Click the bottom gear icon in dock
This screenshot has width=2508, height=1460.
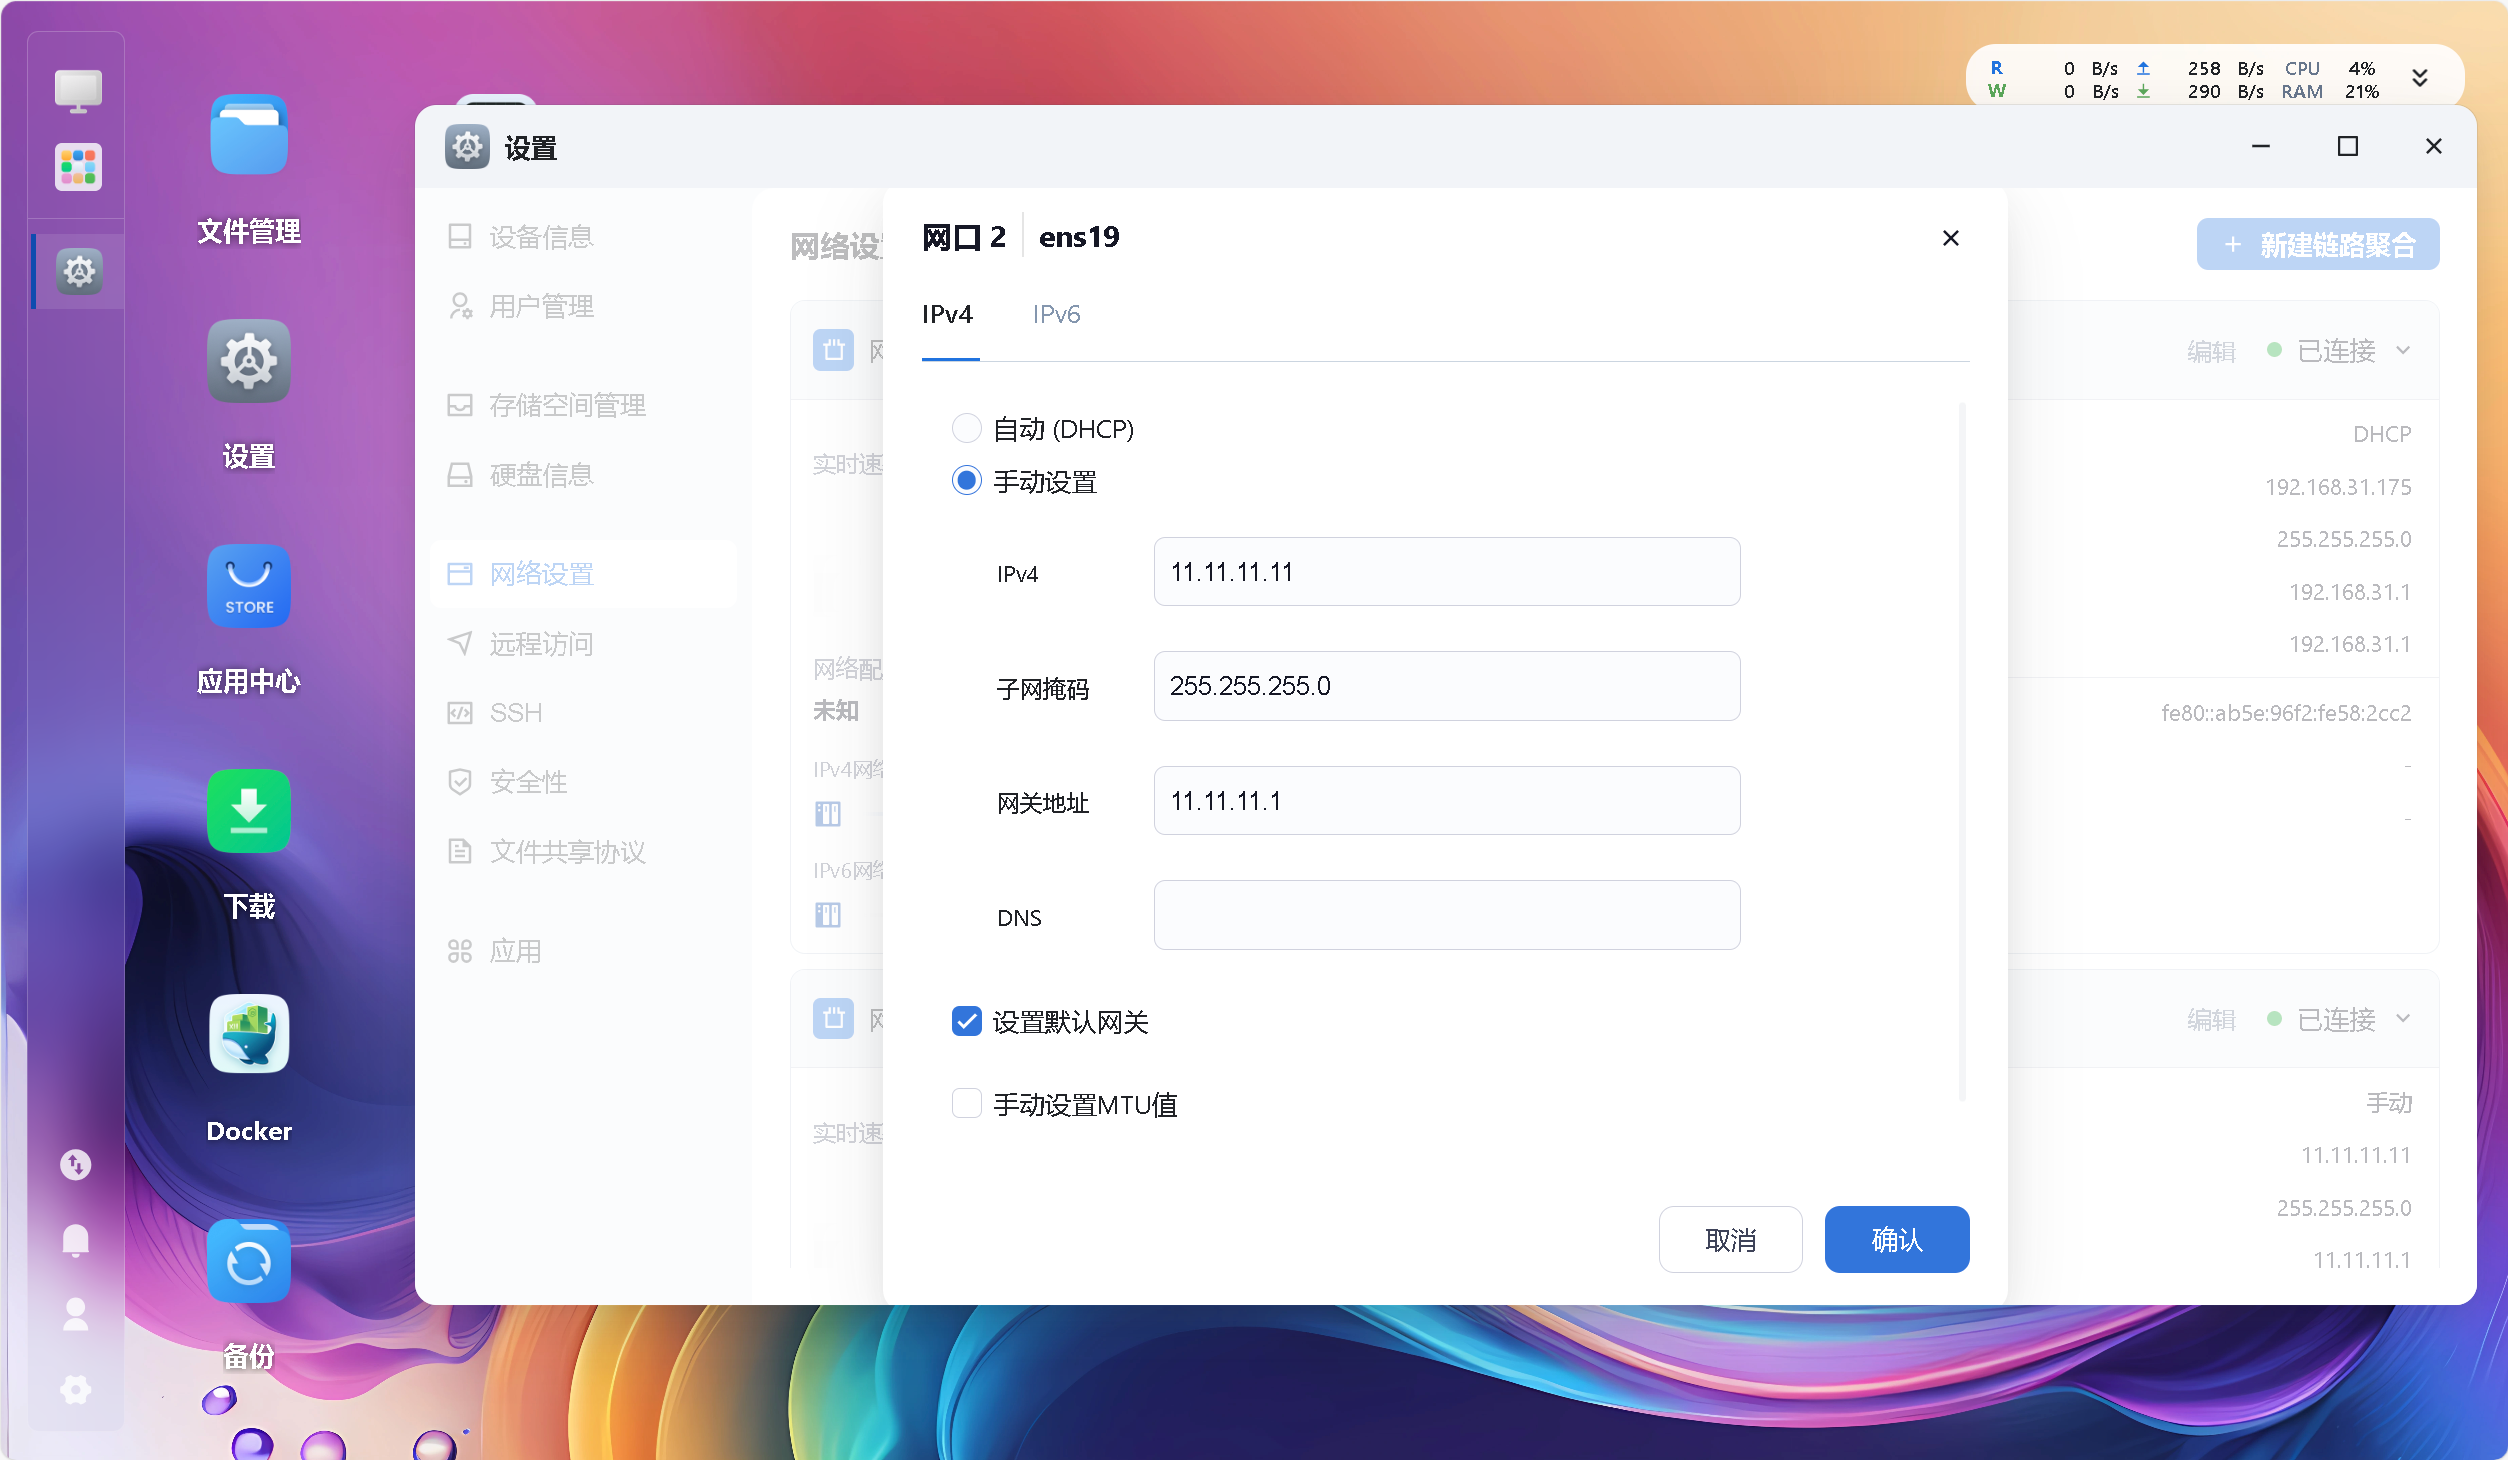[x=76, y=1389]
